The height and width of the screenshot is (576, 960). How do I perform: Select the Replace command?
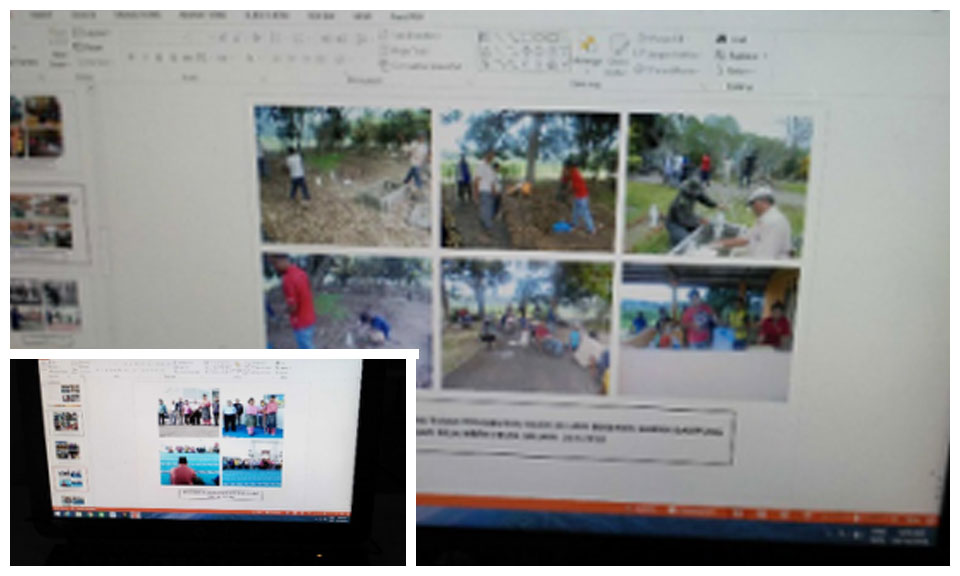(739, 55)
